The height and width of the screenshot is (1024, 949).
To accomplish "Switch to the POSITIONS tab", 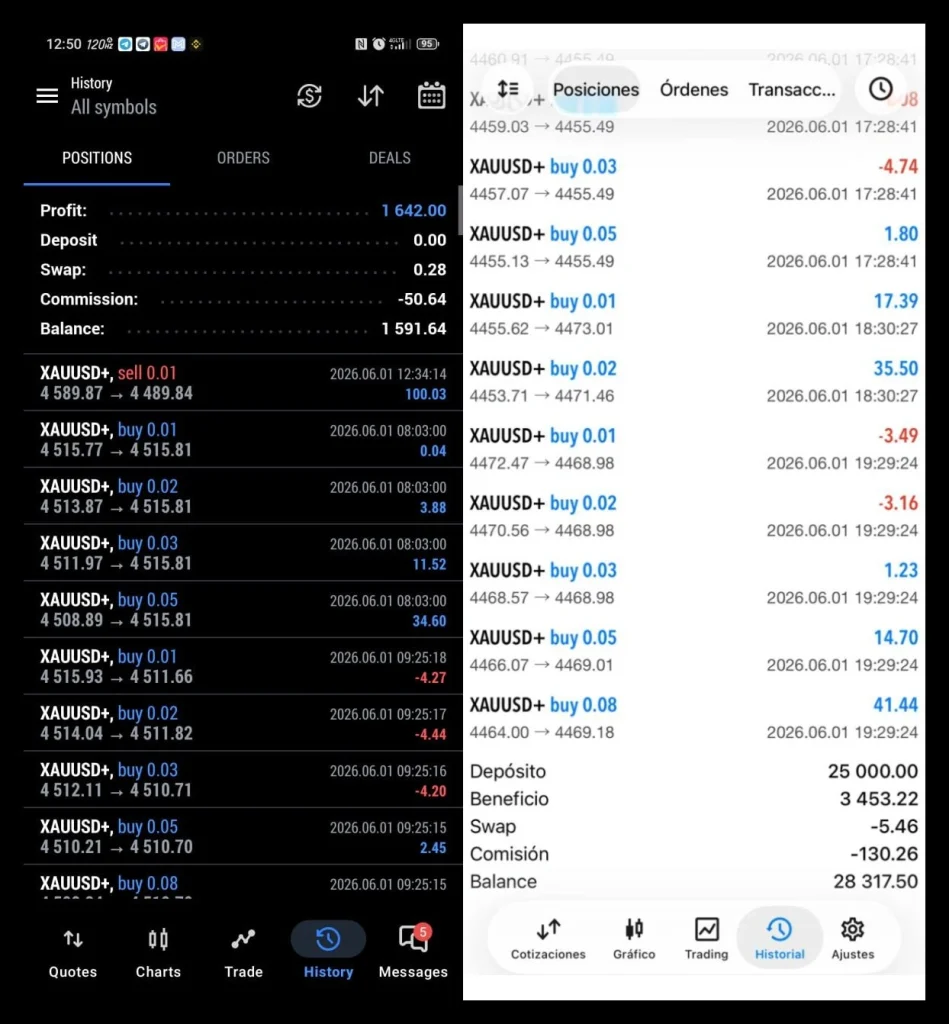I will click(97, 158).
